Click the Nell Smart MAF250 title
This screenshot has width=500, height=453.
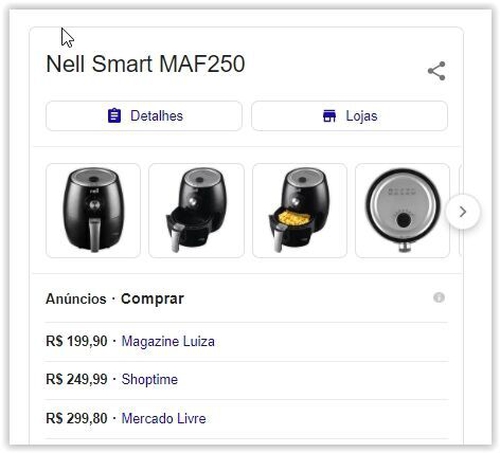pyautogui.click(x=146, y=64)
